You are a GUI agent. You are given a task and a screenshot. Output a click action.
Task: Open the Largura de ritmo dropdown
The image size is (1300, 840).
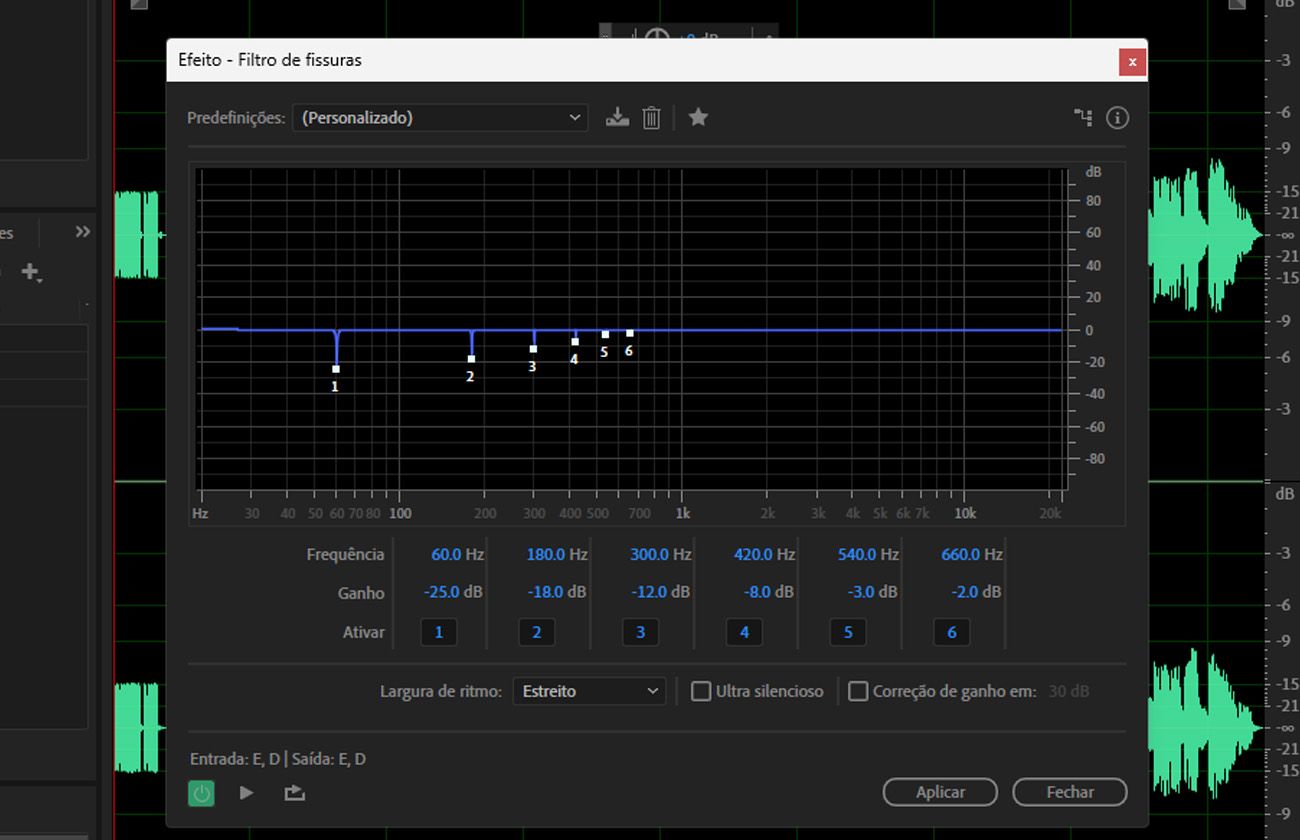click(589, 691)
